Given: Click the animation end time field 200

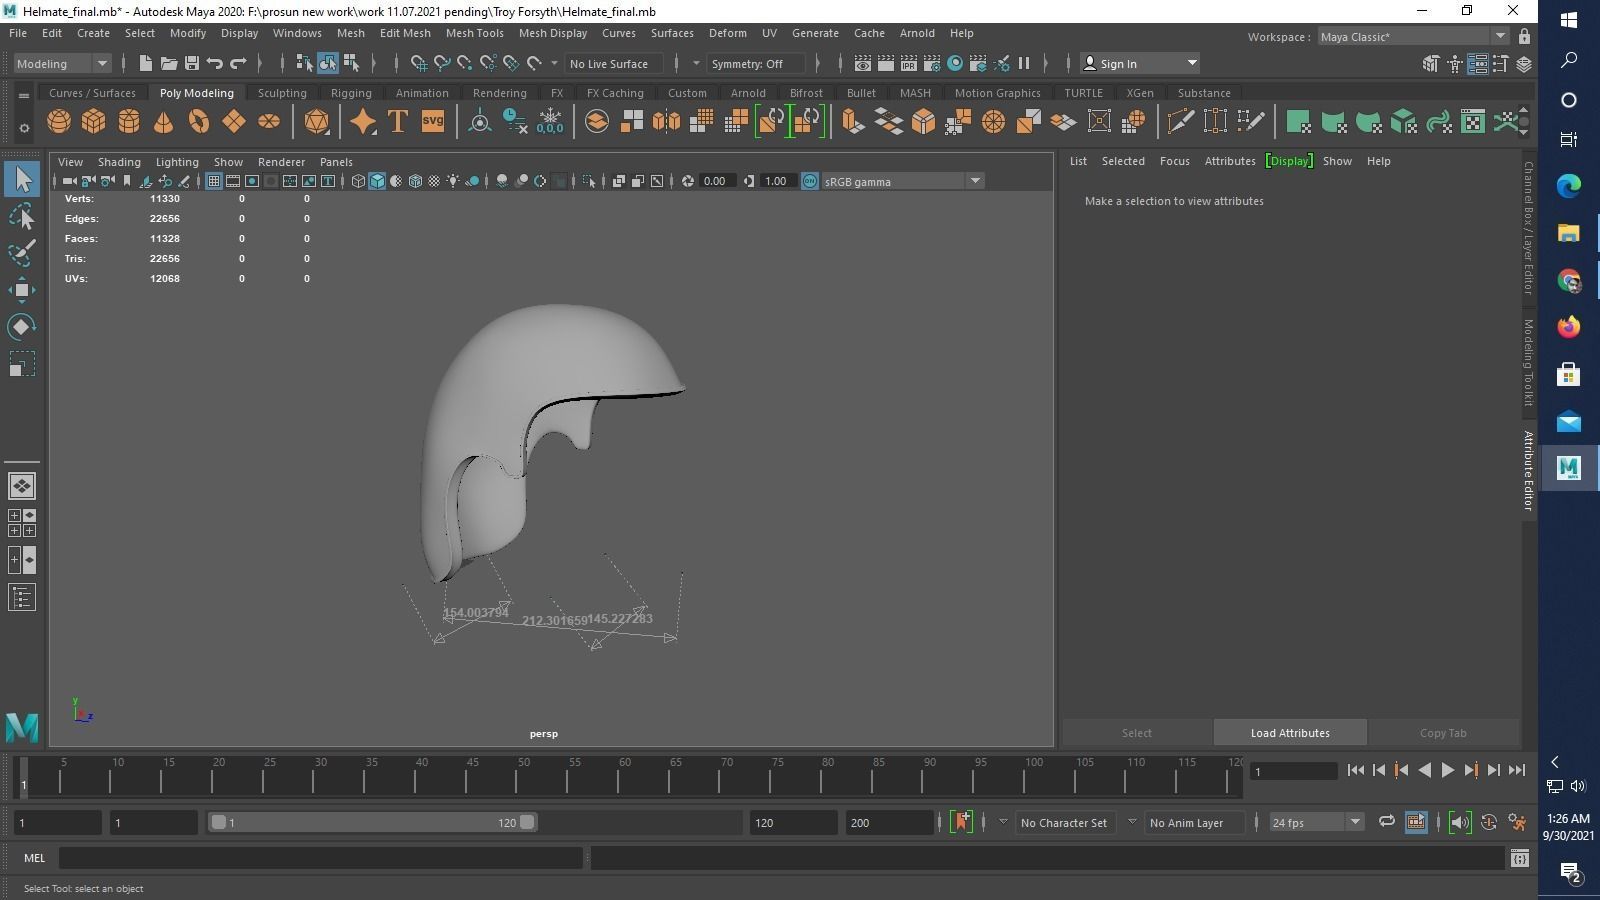Looking at the screenshot, I should point(889,822).
